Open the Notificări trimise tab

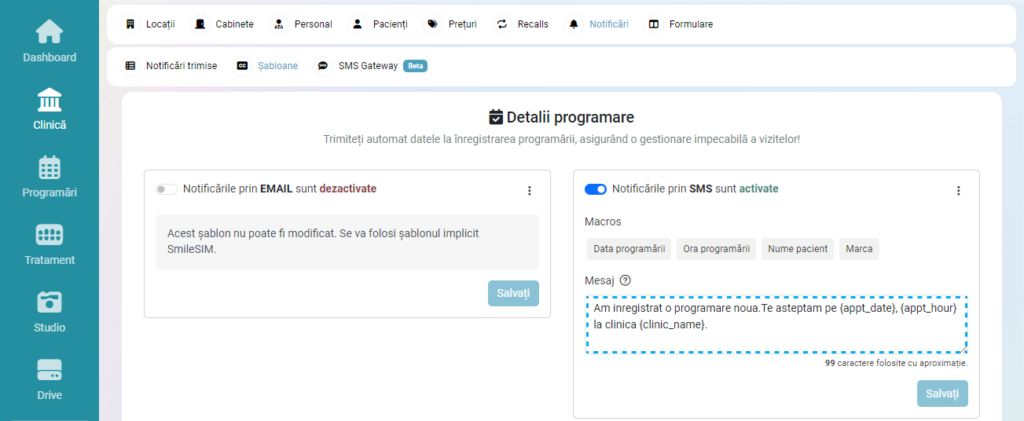pyautogui.click(x=171, y=66)
